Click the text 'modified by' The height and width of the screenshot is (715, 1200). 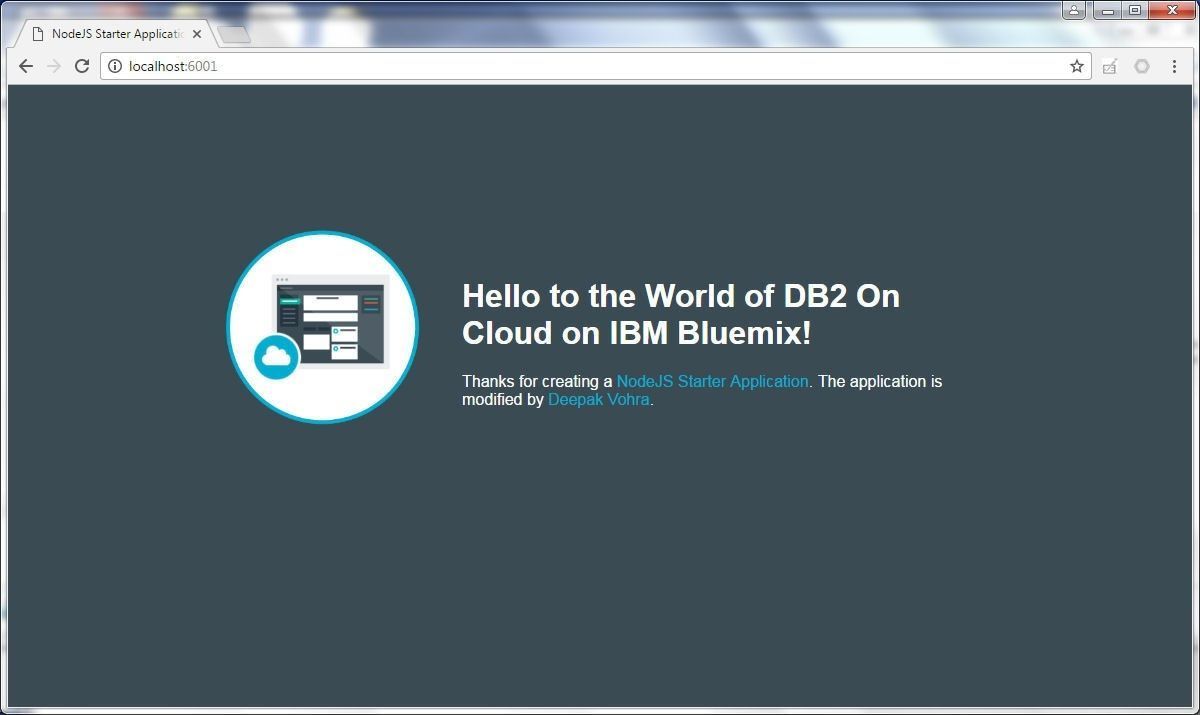pos(503,399)
